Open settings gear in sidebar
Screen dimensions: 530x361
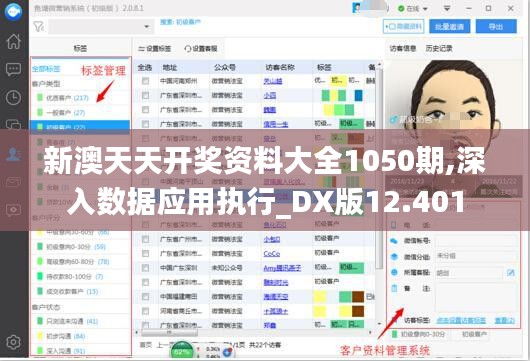click(x=14, y=342)
